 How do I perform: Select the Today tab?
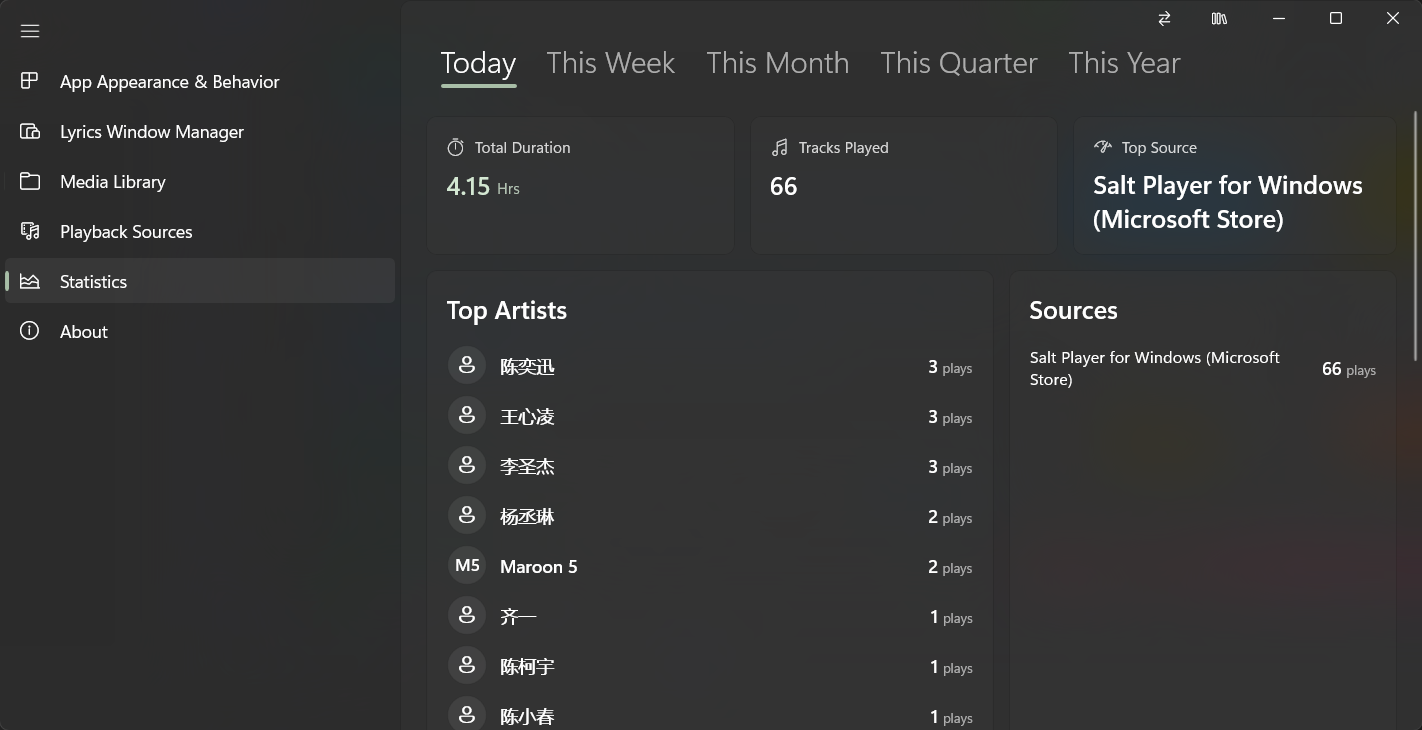coord(478,63)
